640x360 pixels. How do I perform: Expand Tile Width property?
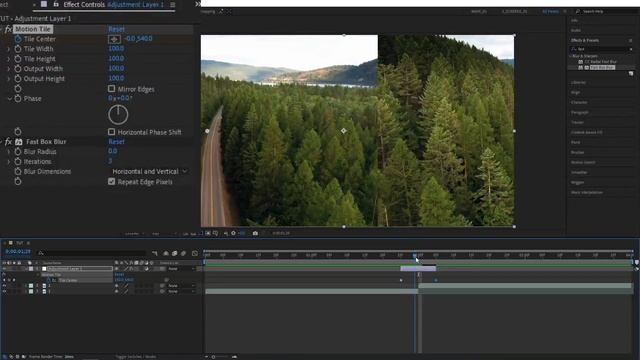(x=9, y=49)
